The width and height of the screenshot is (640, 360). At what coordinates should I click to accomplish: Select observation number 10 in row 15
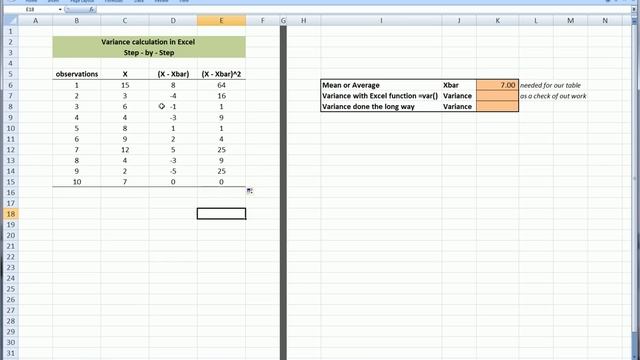[77, 182]
